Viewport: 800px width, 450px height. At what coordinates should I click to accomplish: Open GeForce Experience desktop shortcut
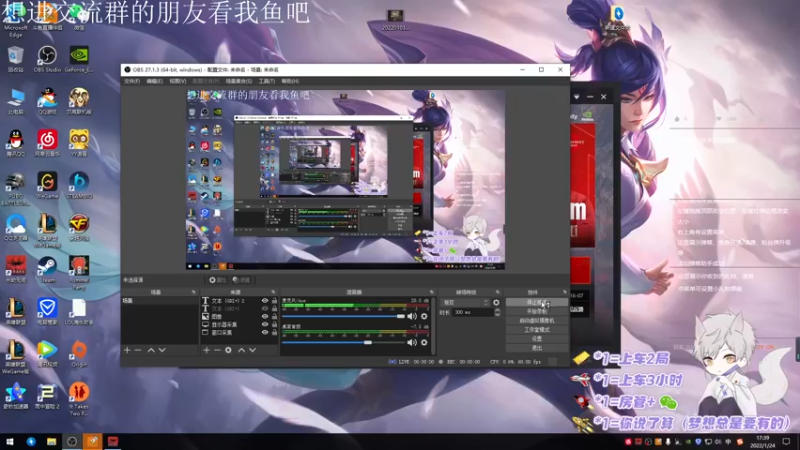[x=79, y=59]
